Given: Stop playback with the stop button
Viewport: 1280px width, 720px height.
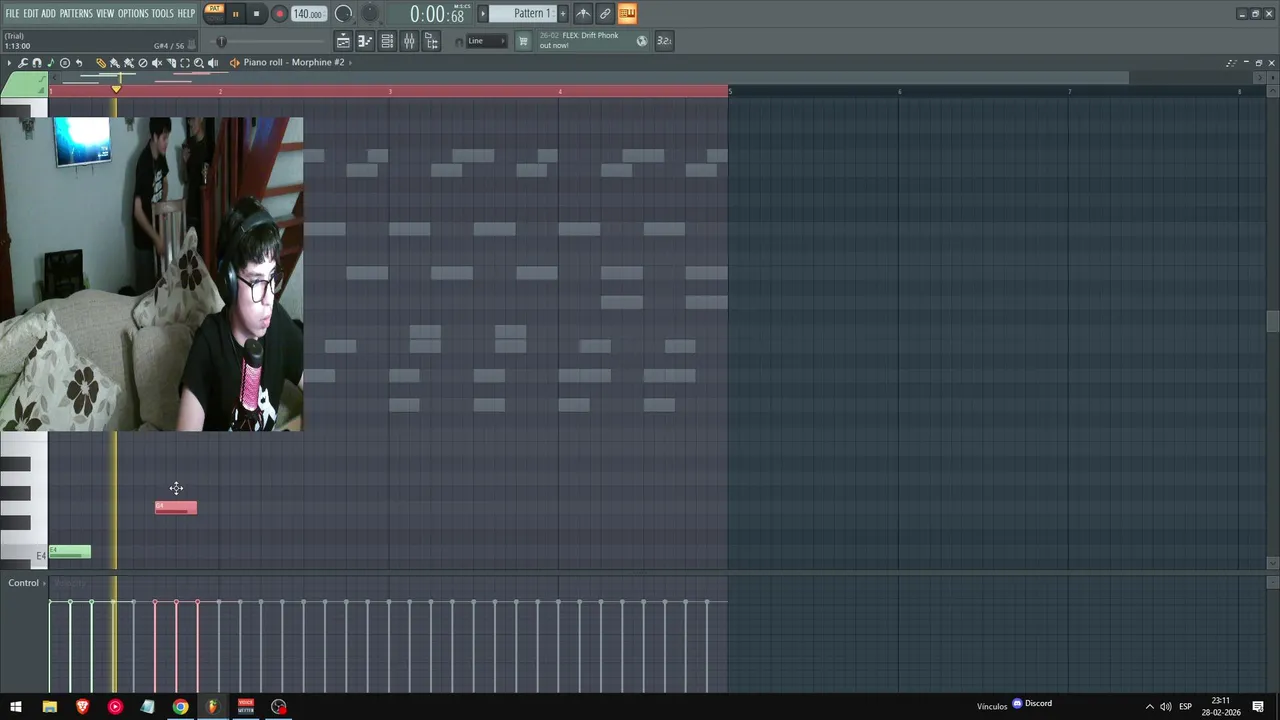Looking at the screenshot, I should tap(256, 14).
